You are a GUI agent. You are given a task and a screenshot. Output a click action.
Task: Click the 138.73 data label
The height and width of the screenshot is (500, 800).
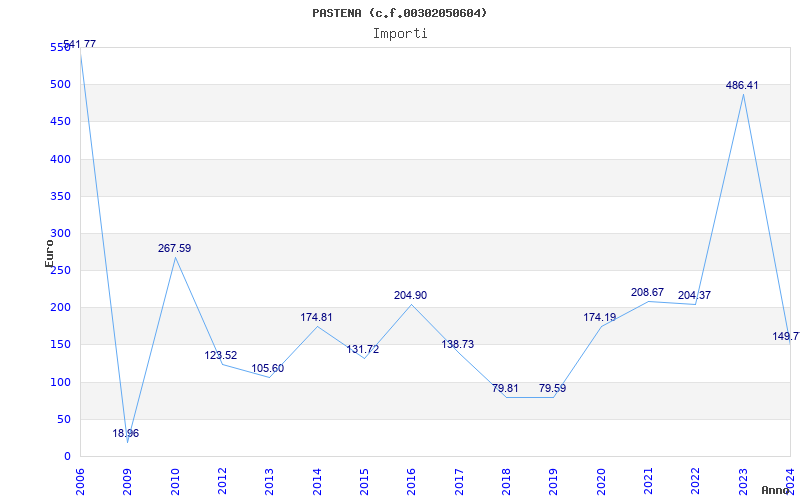(x=458, y=344)
